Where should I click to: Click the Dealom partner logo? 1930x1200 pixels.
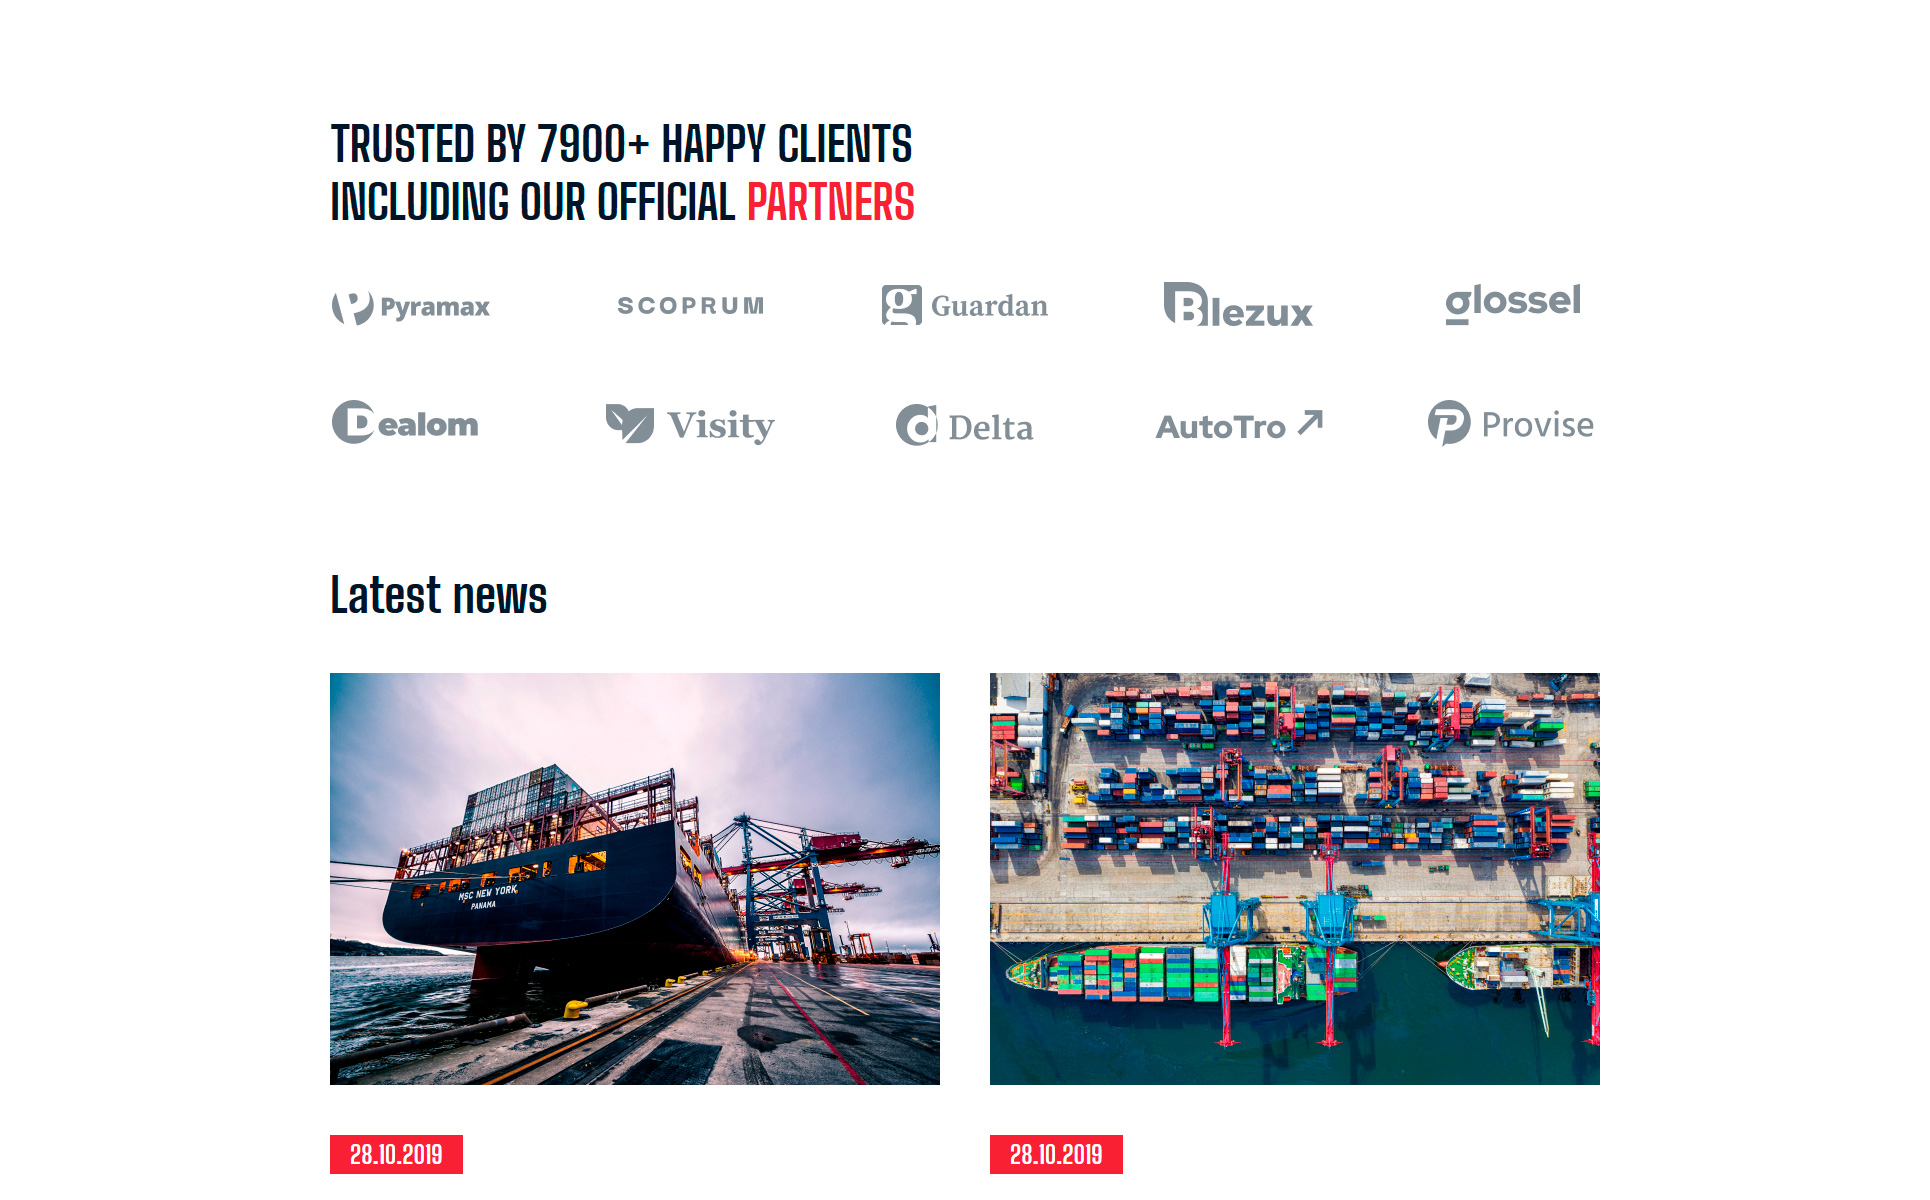click(x=405, y=423)
